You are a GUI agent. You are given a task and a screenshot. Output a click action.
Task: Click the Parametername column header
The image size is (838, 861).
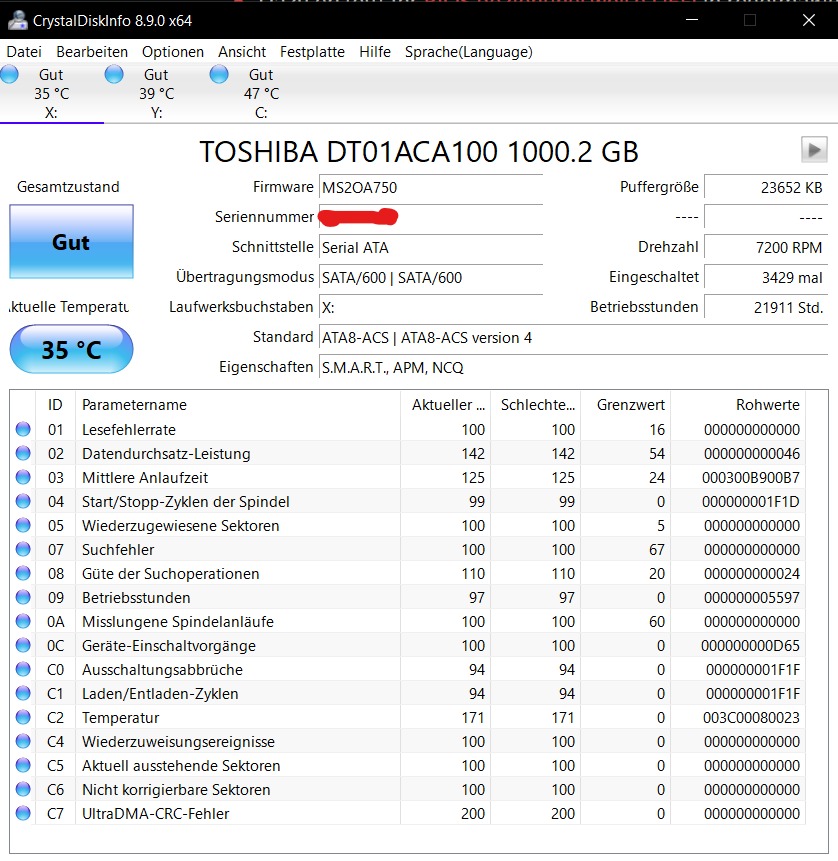coord(238,405)
